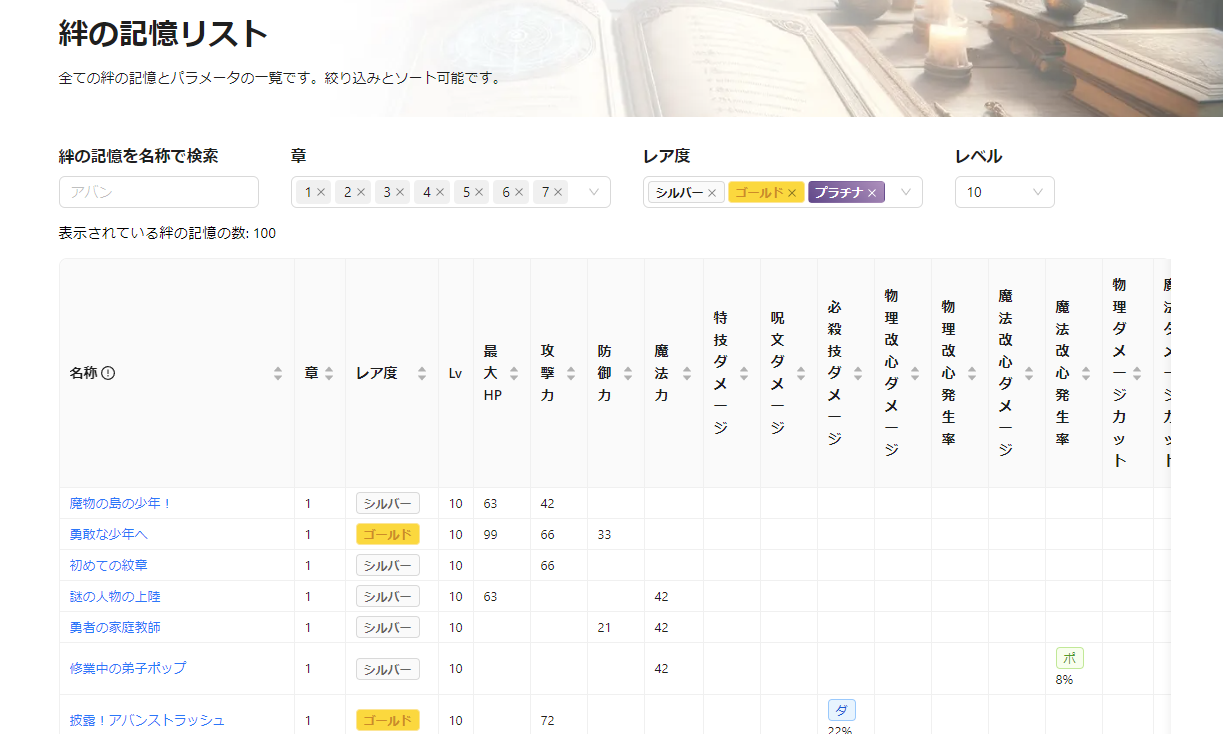The height and width of the screenshot is (734, 1223).
Task: Click 最大HP value 99 in 勇敢な少年へ row
Action: (491, 534)
